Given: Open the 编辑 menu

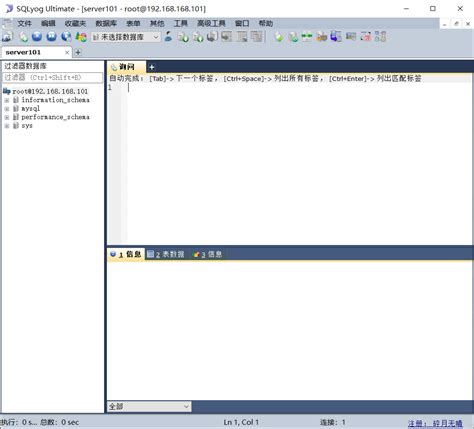Looking at the screenshot, I should (48, 23).
